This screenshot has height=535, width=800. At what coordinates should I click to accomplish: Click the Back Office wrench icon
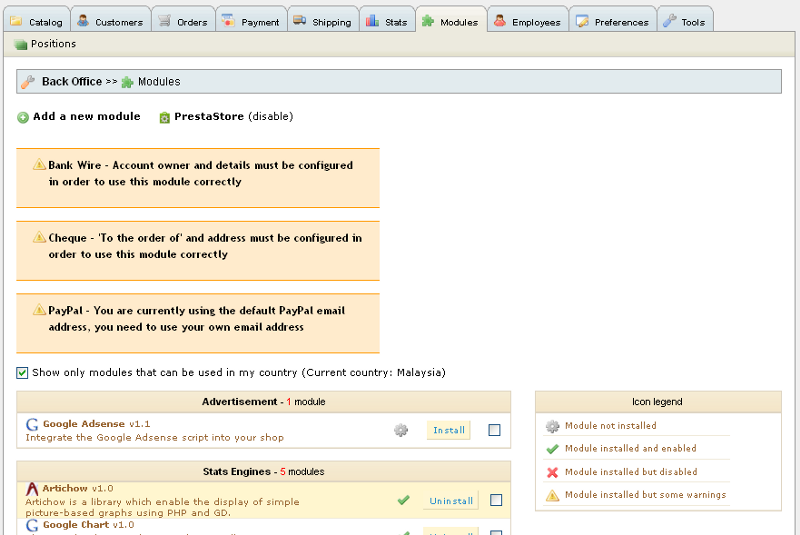[28, 82]
